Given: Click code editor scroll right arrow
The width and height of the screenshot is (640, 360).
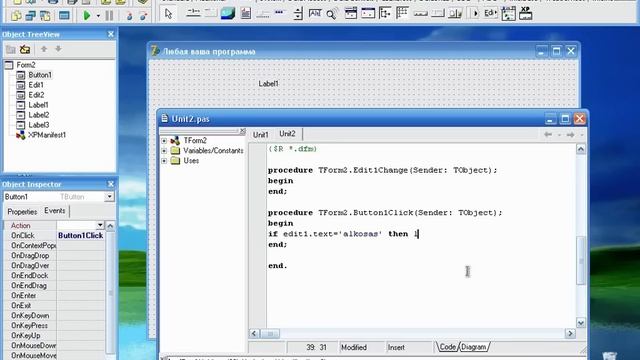Looking at the screenshot, I should [570, 334].
